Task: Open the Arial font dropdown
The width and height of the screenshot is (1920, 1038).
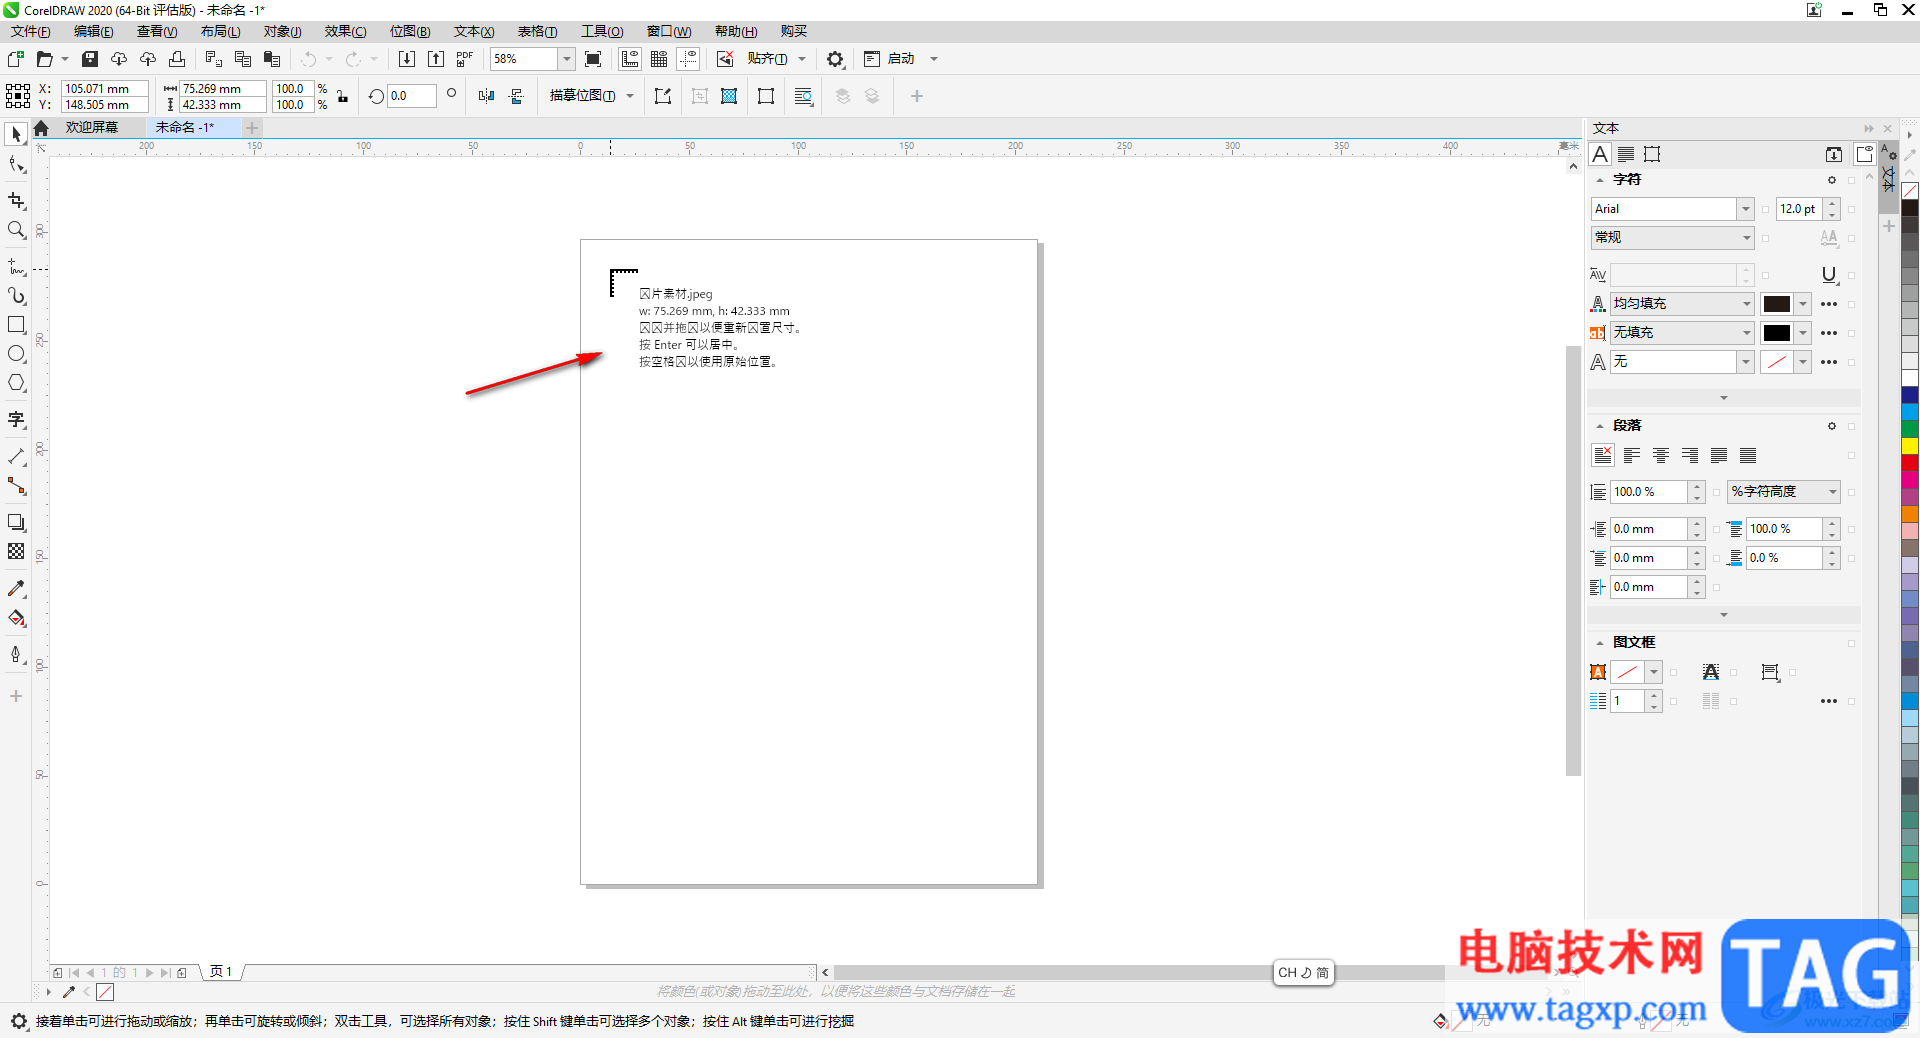Action: [x=1746, y=209]
